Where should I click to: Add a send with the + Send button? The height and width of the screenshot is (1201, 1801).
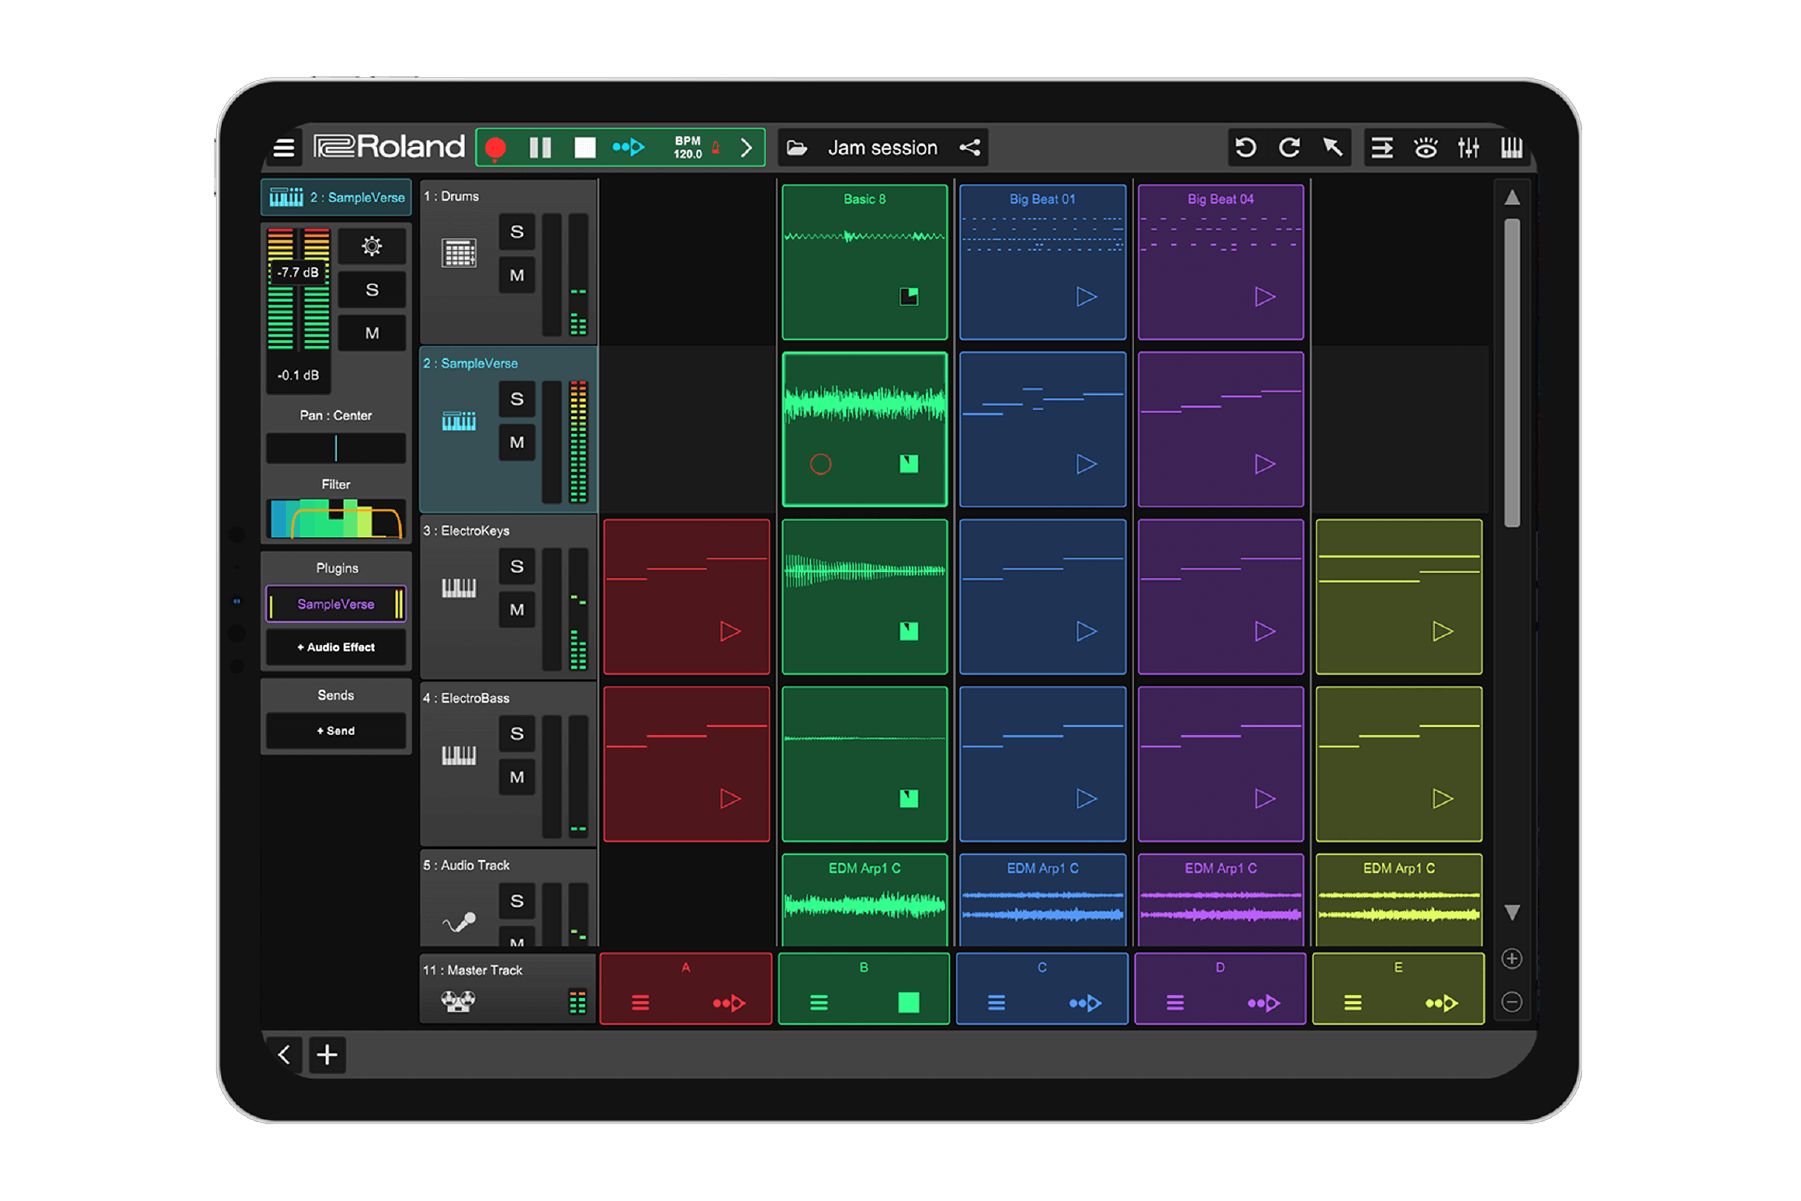[335, 730]
